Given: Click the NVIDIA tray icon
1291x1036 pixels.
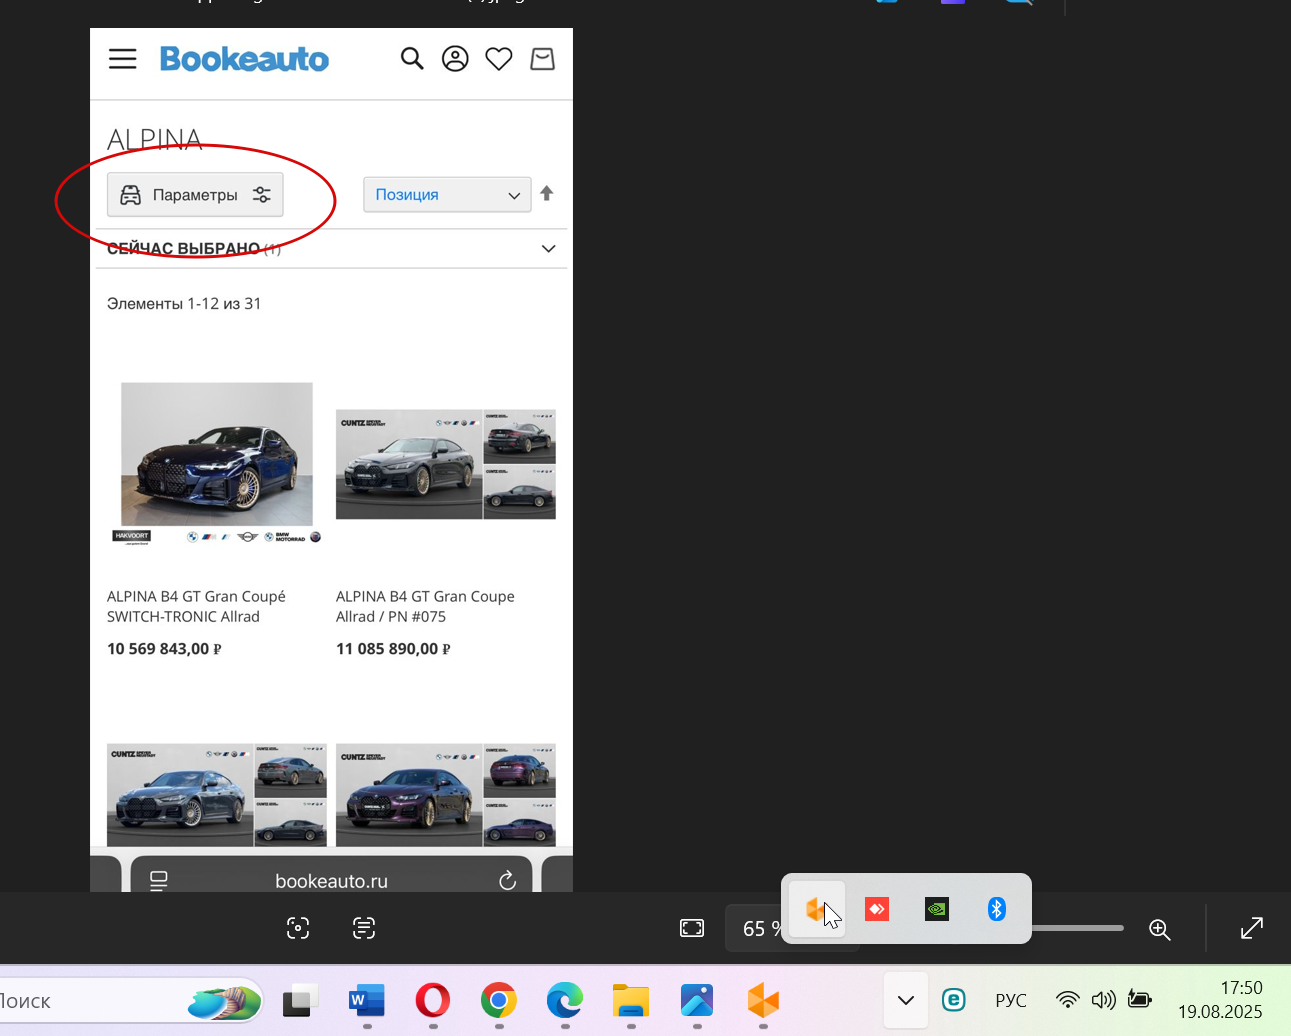Looking at the screenshot, I should (937, 909).
